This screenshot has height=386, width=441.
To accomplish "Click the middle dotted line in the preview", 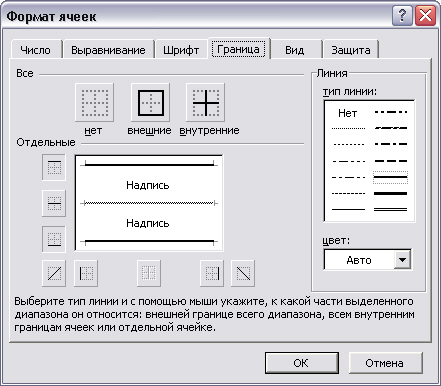I will click(149, 203).
